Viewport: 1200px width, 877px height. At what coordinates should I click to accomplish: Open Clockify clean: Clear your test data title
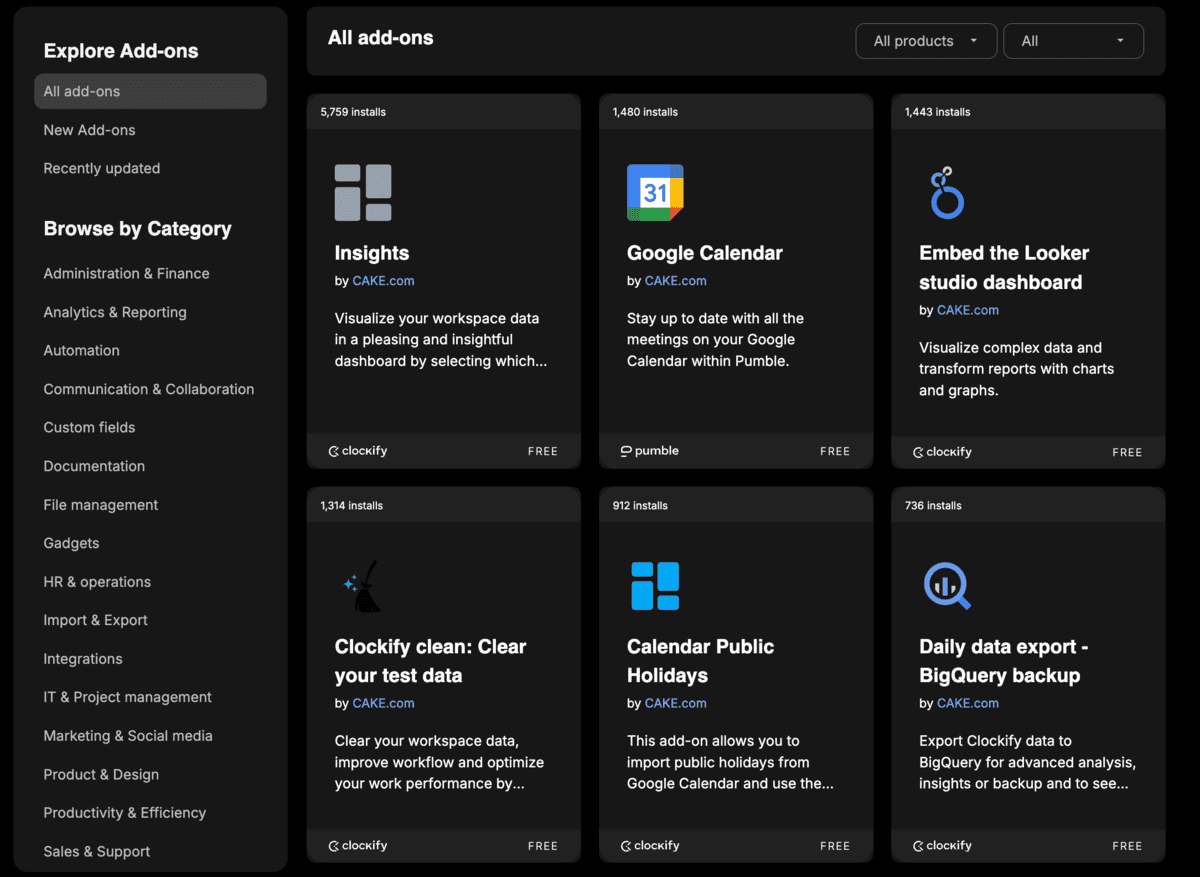[x=430, y=661]
